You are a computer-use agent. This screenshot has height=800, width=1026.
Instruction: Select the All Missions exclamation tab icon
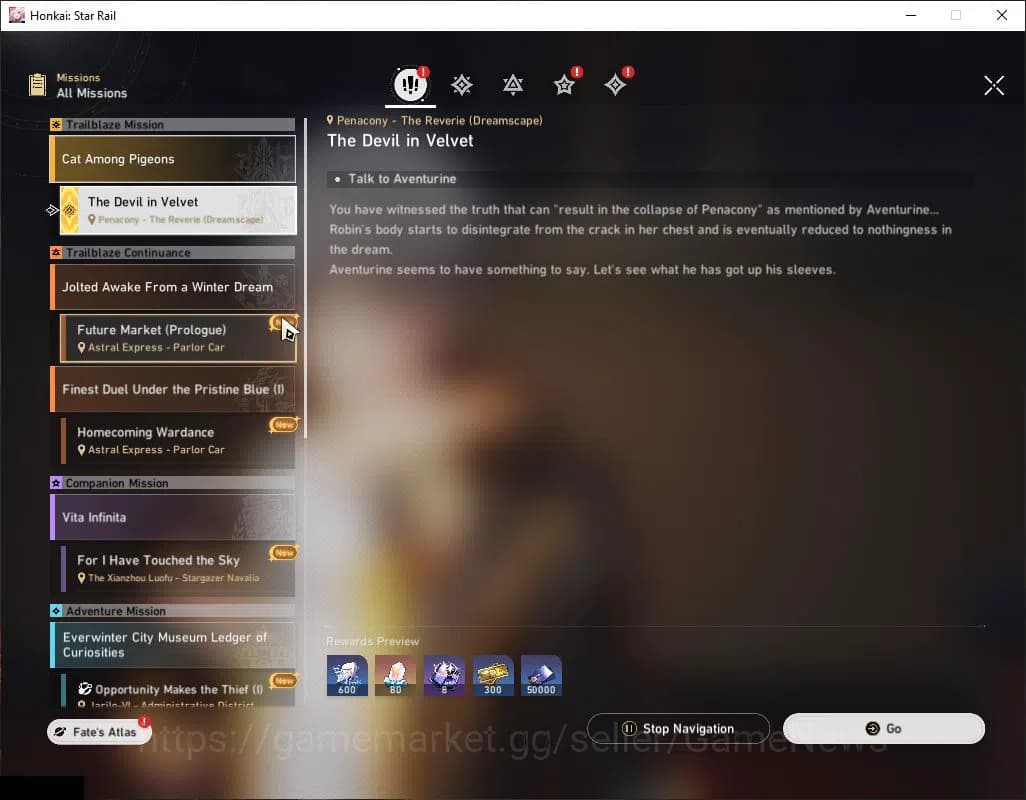(409, 85)
